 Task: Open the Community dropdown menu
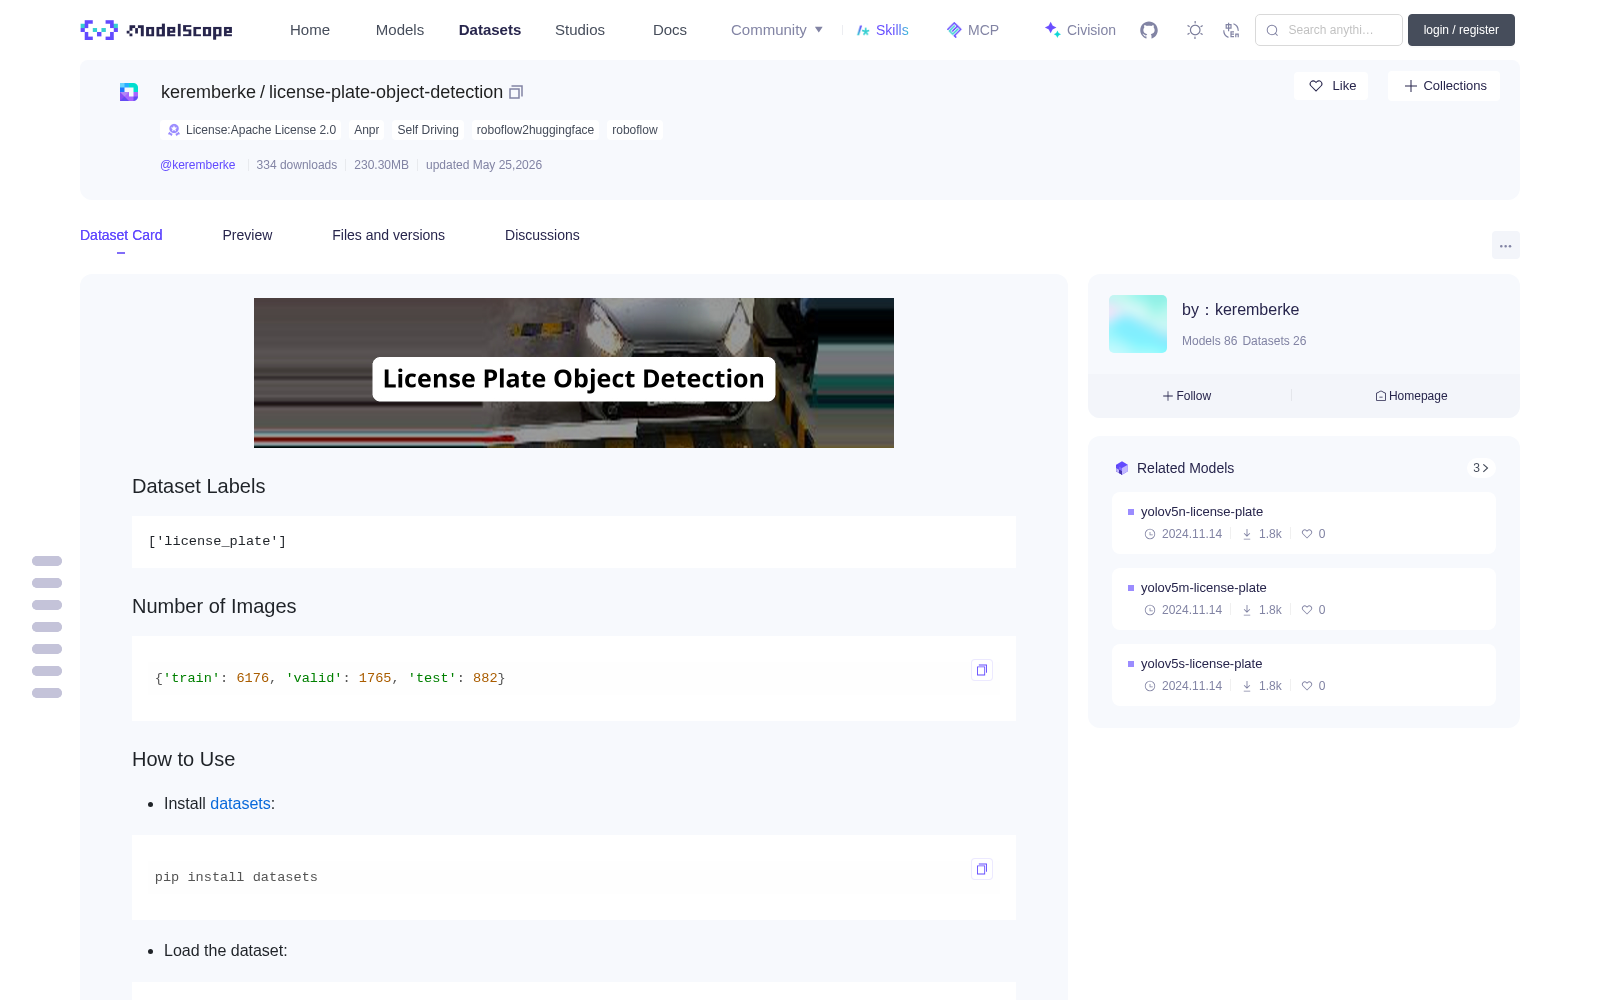pos(777,30)
